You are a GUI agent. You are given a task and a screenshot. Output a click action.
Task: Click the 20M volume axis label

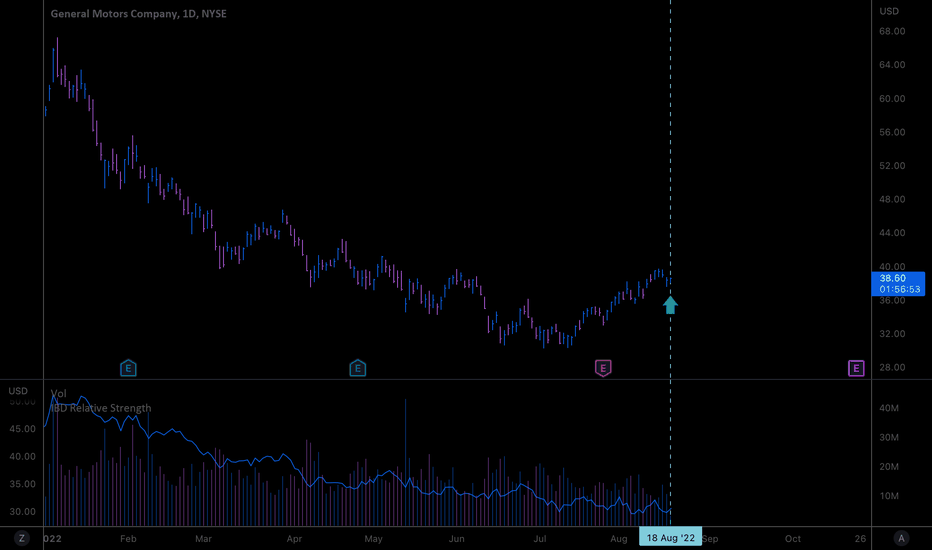pyautogui.click(x=889, y=466)
